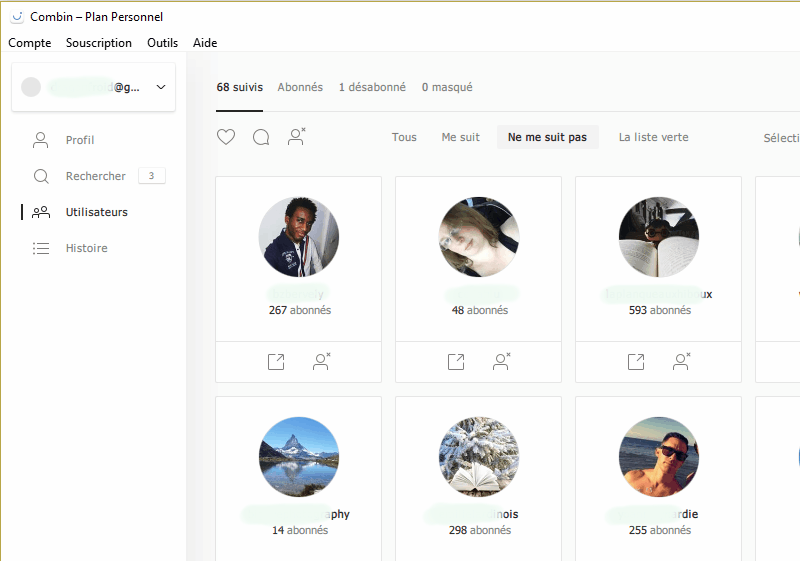This screenshot has height=561, width=800.
Task: Click the heart like icon in toolbar
Action: click(226, 137)
